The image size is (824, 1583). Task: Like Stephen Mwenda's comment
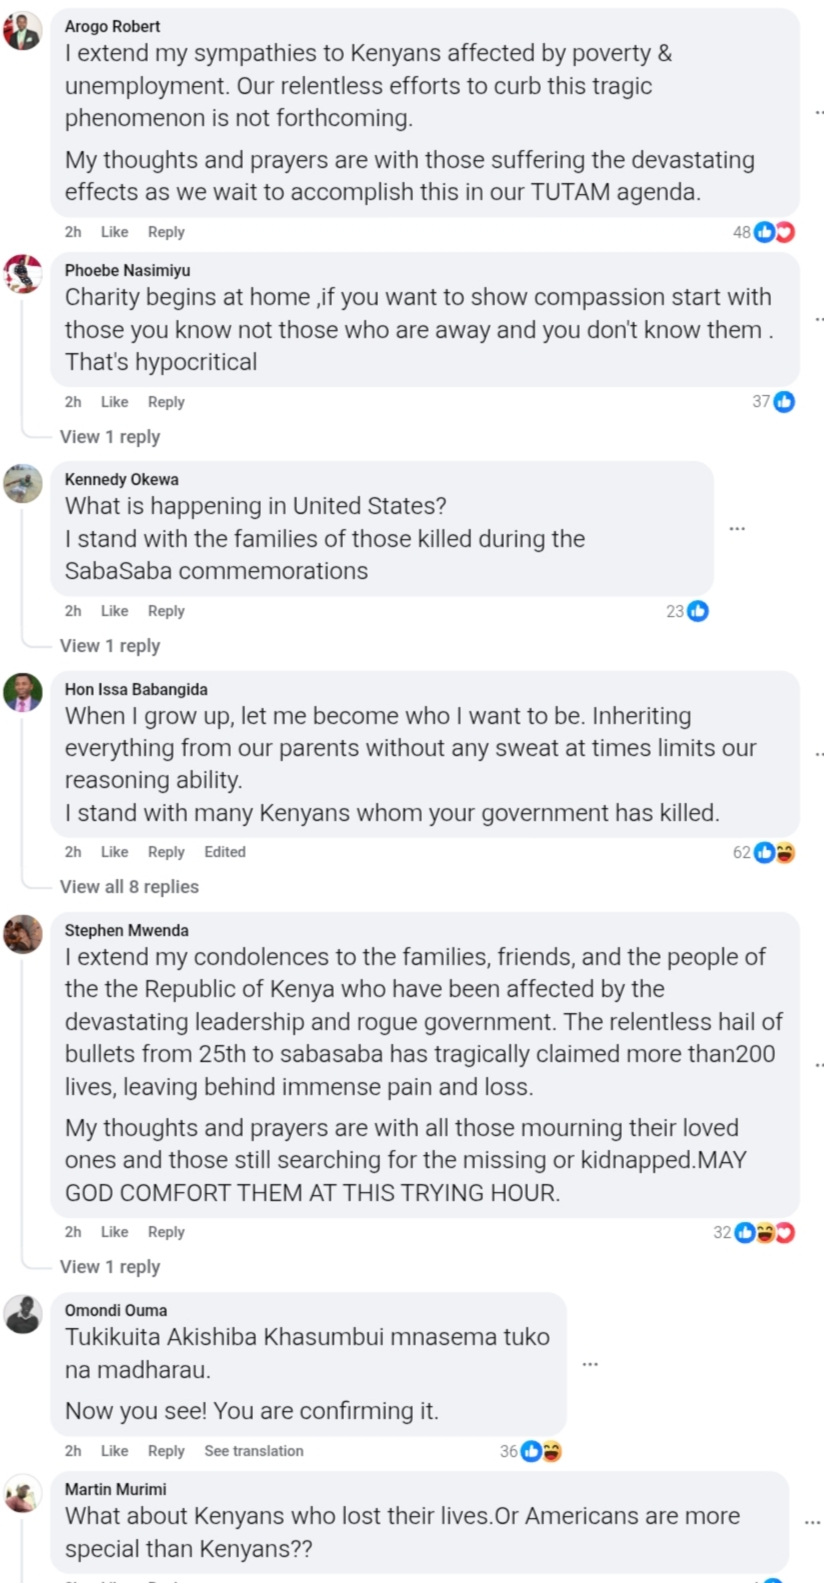[x=114, y=1232]
